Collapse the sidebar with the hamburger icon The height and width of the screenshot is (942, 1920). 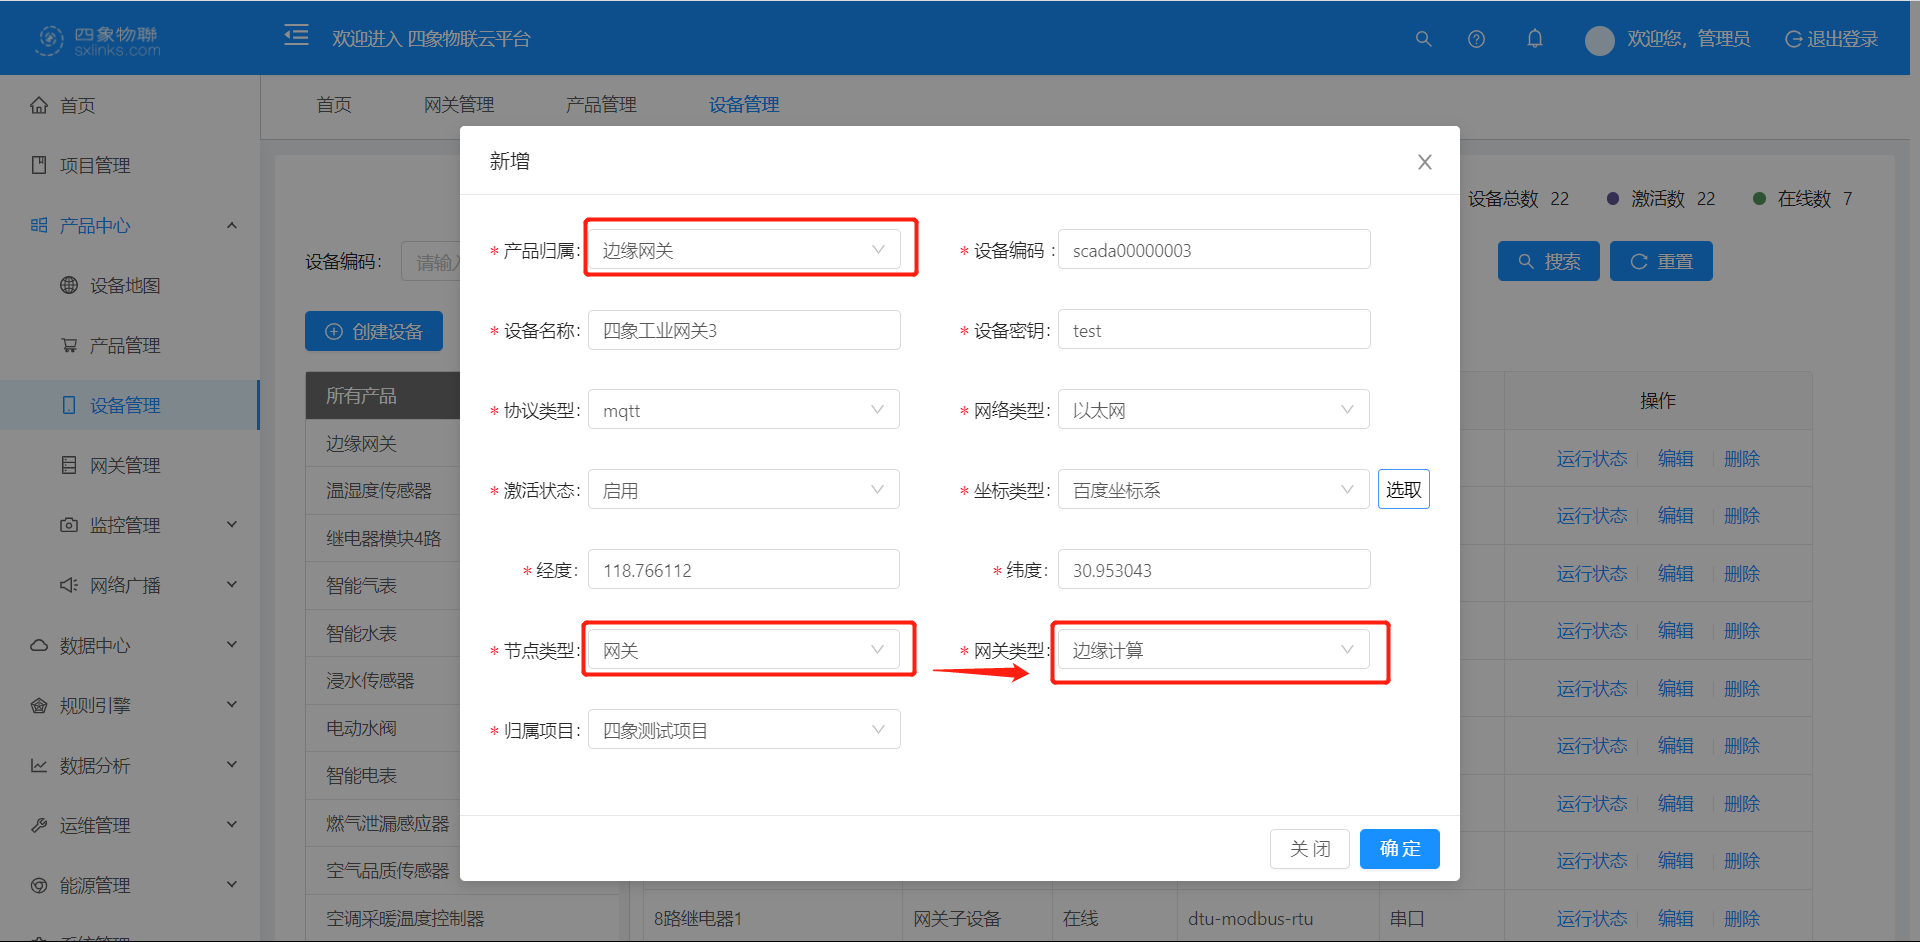click(x=296, y=34)
